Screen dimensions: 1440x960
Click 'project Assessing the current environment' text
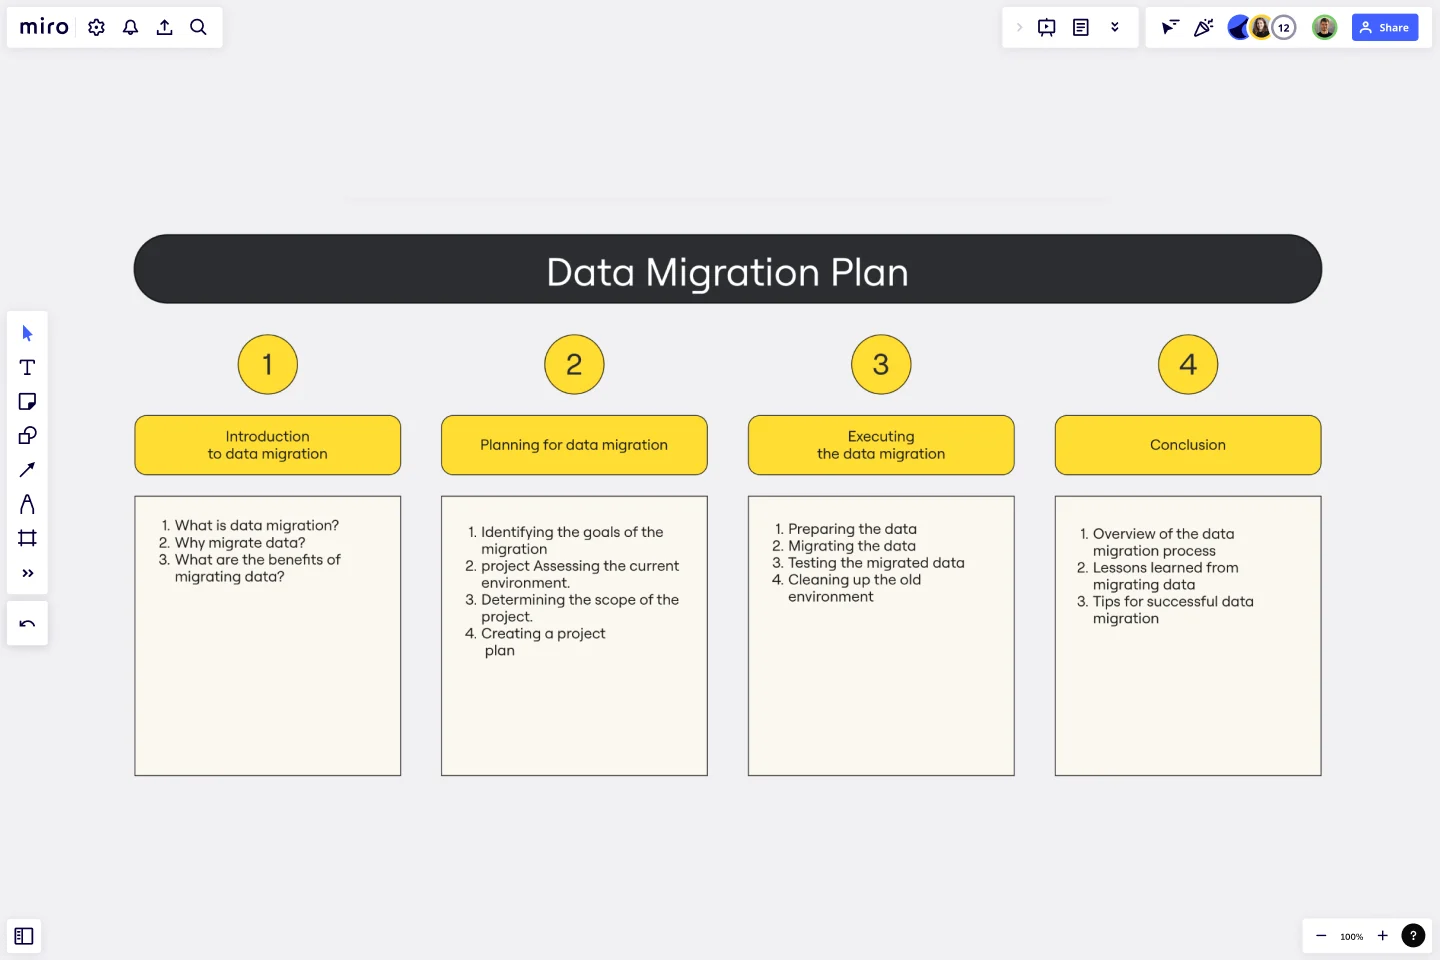580,574
